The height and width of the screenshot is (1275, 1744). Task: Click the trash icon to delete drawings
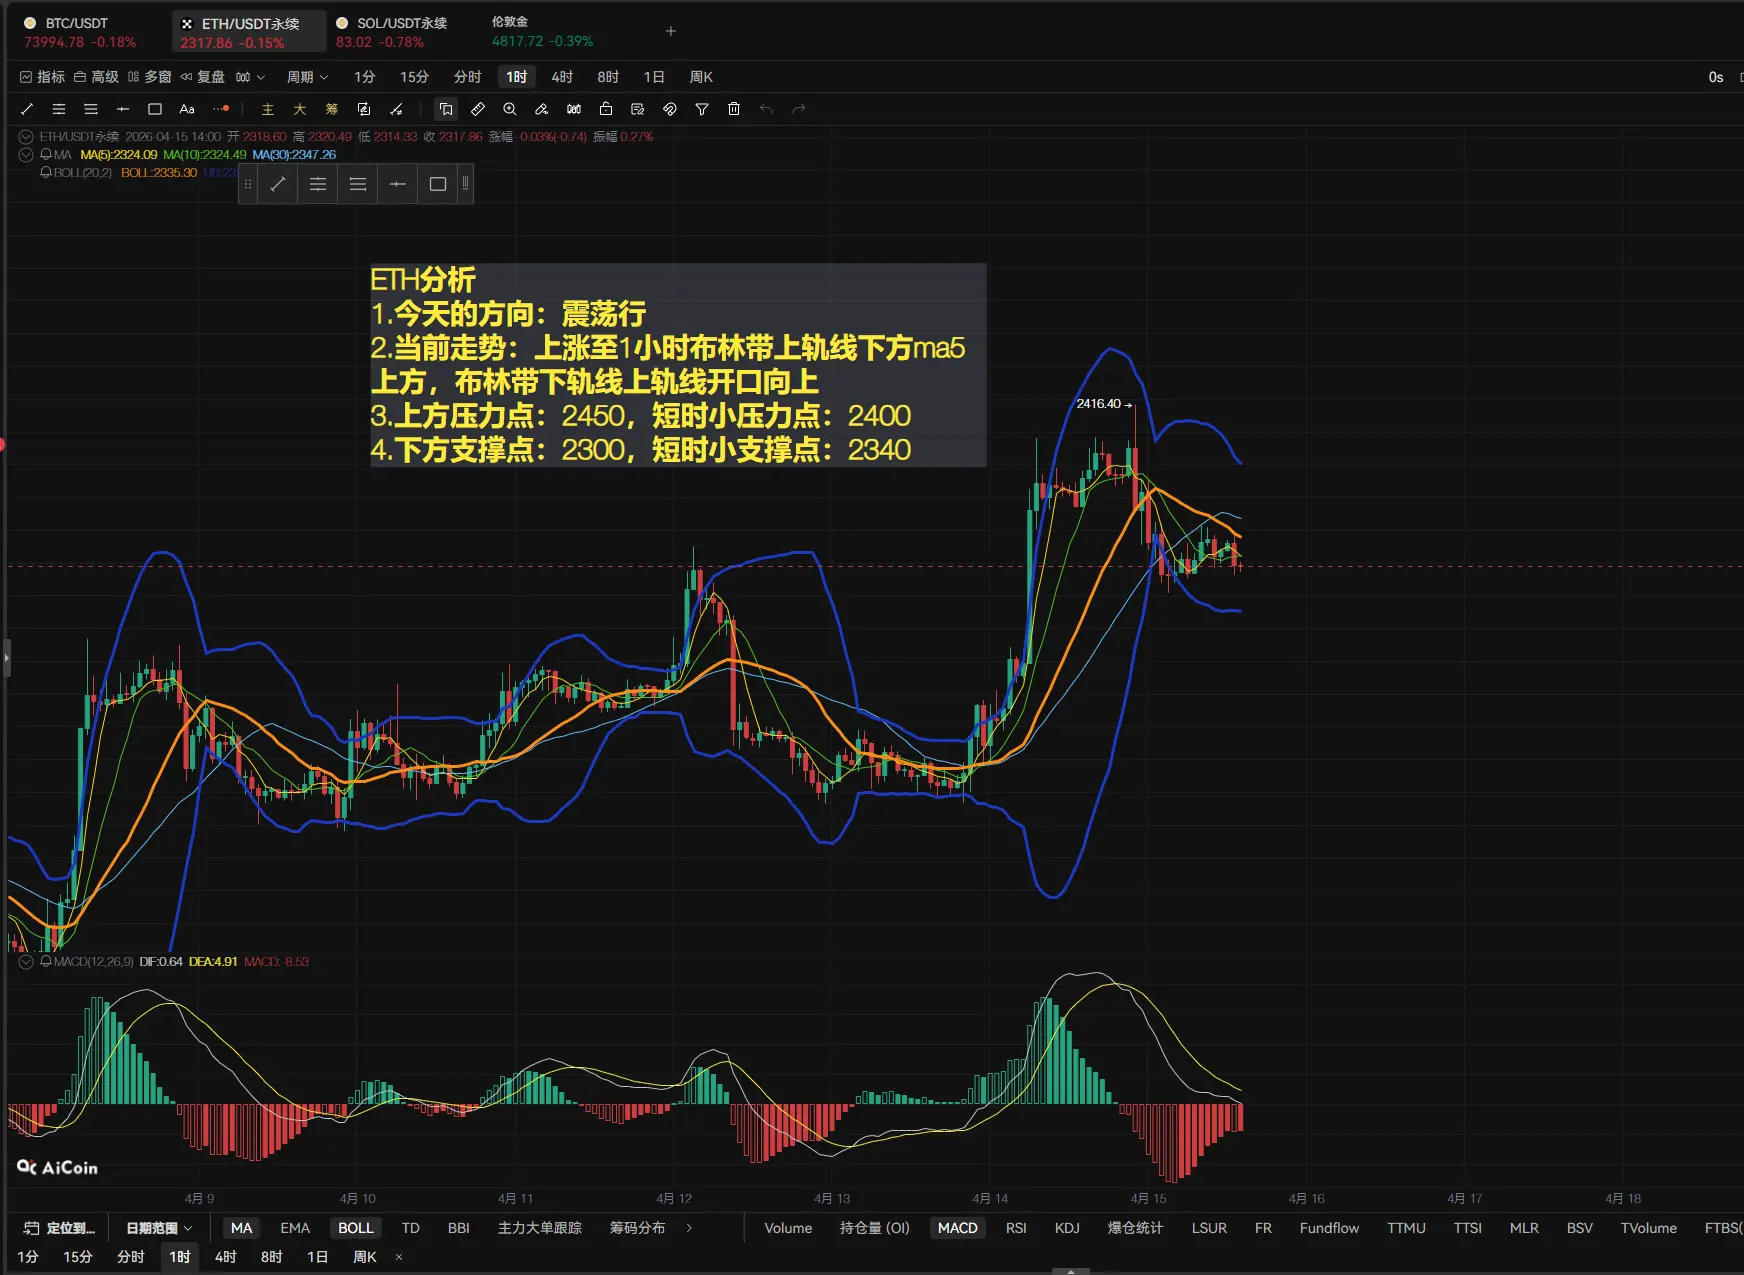[x=734, y=109]
